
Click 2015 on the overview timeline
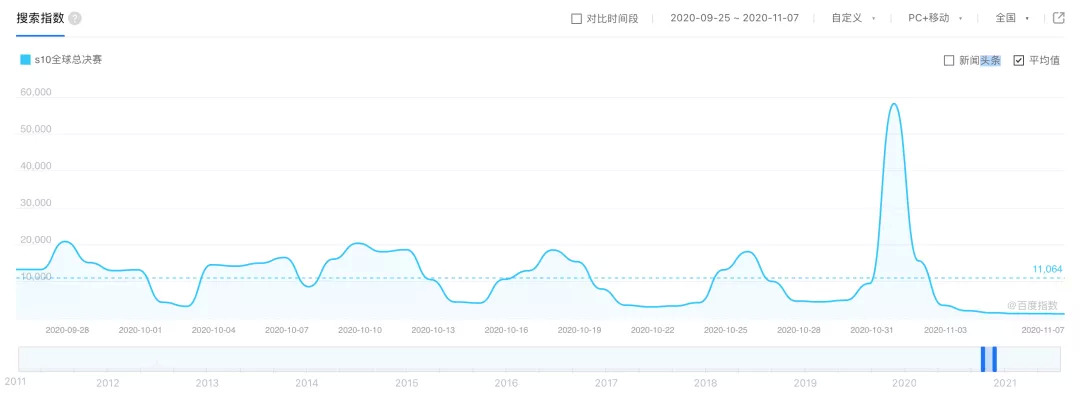(x=406, y=383)
